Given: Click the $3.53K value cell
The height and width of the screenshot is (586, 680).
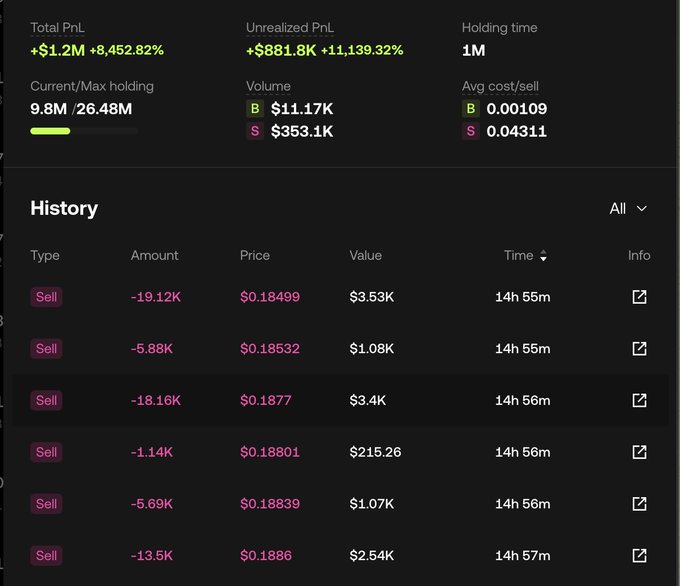Looking at the screenshot, I should point(372,297).
